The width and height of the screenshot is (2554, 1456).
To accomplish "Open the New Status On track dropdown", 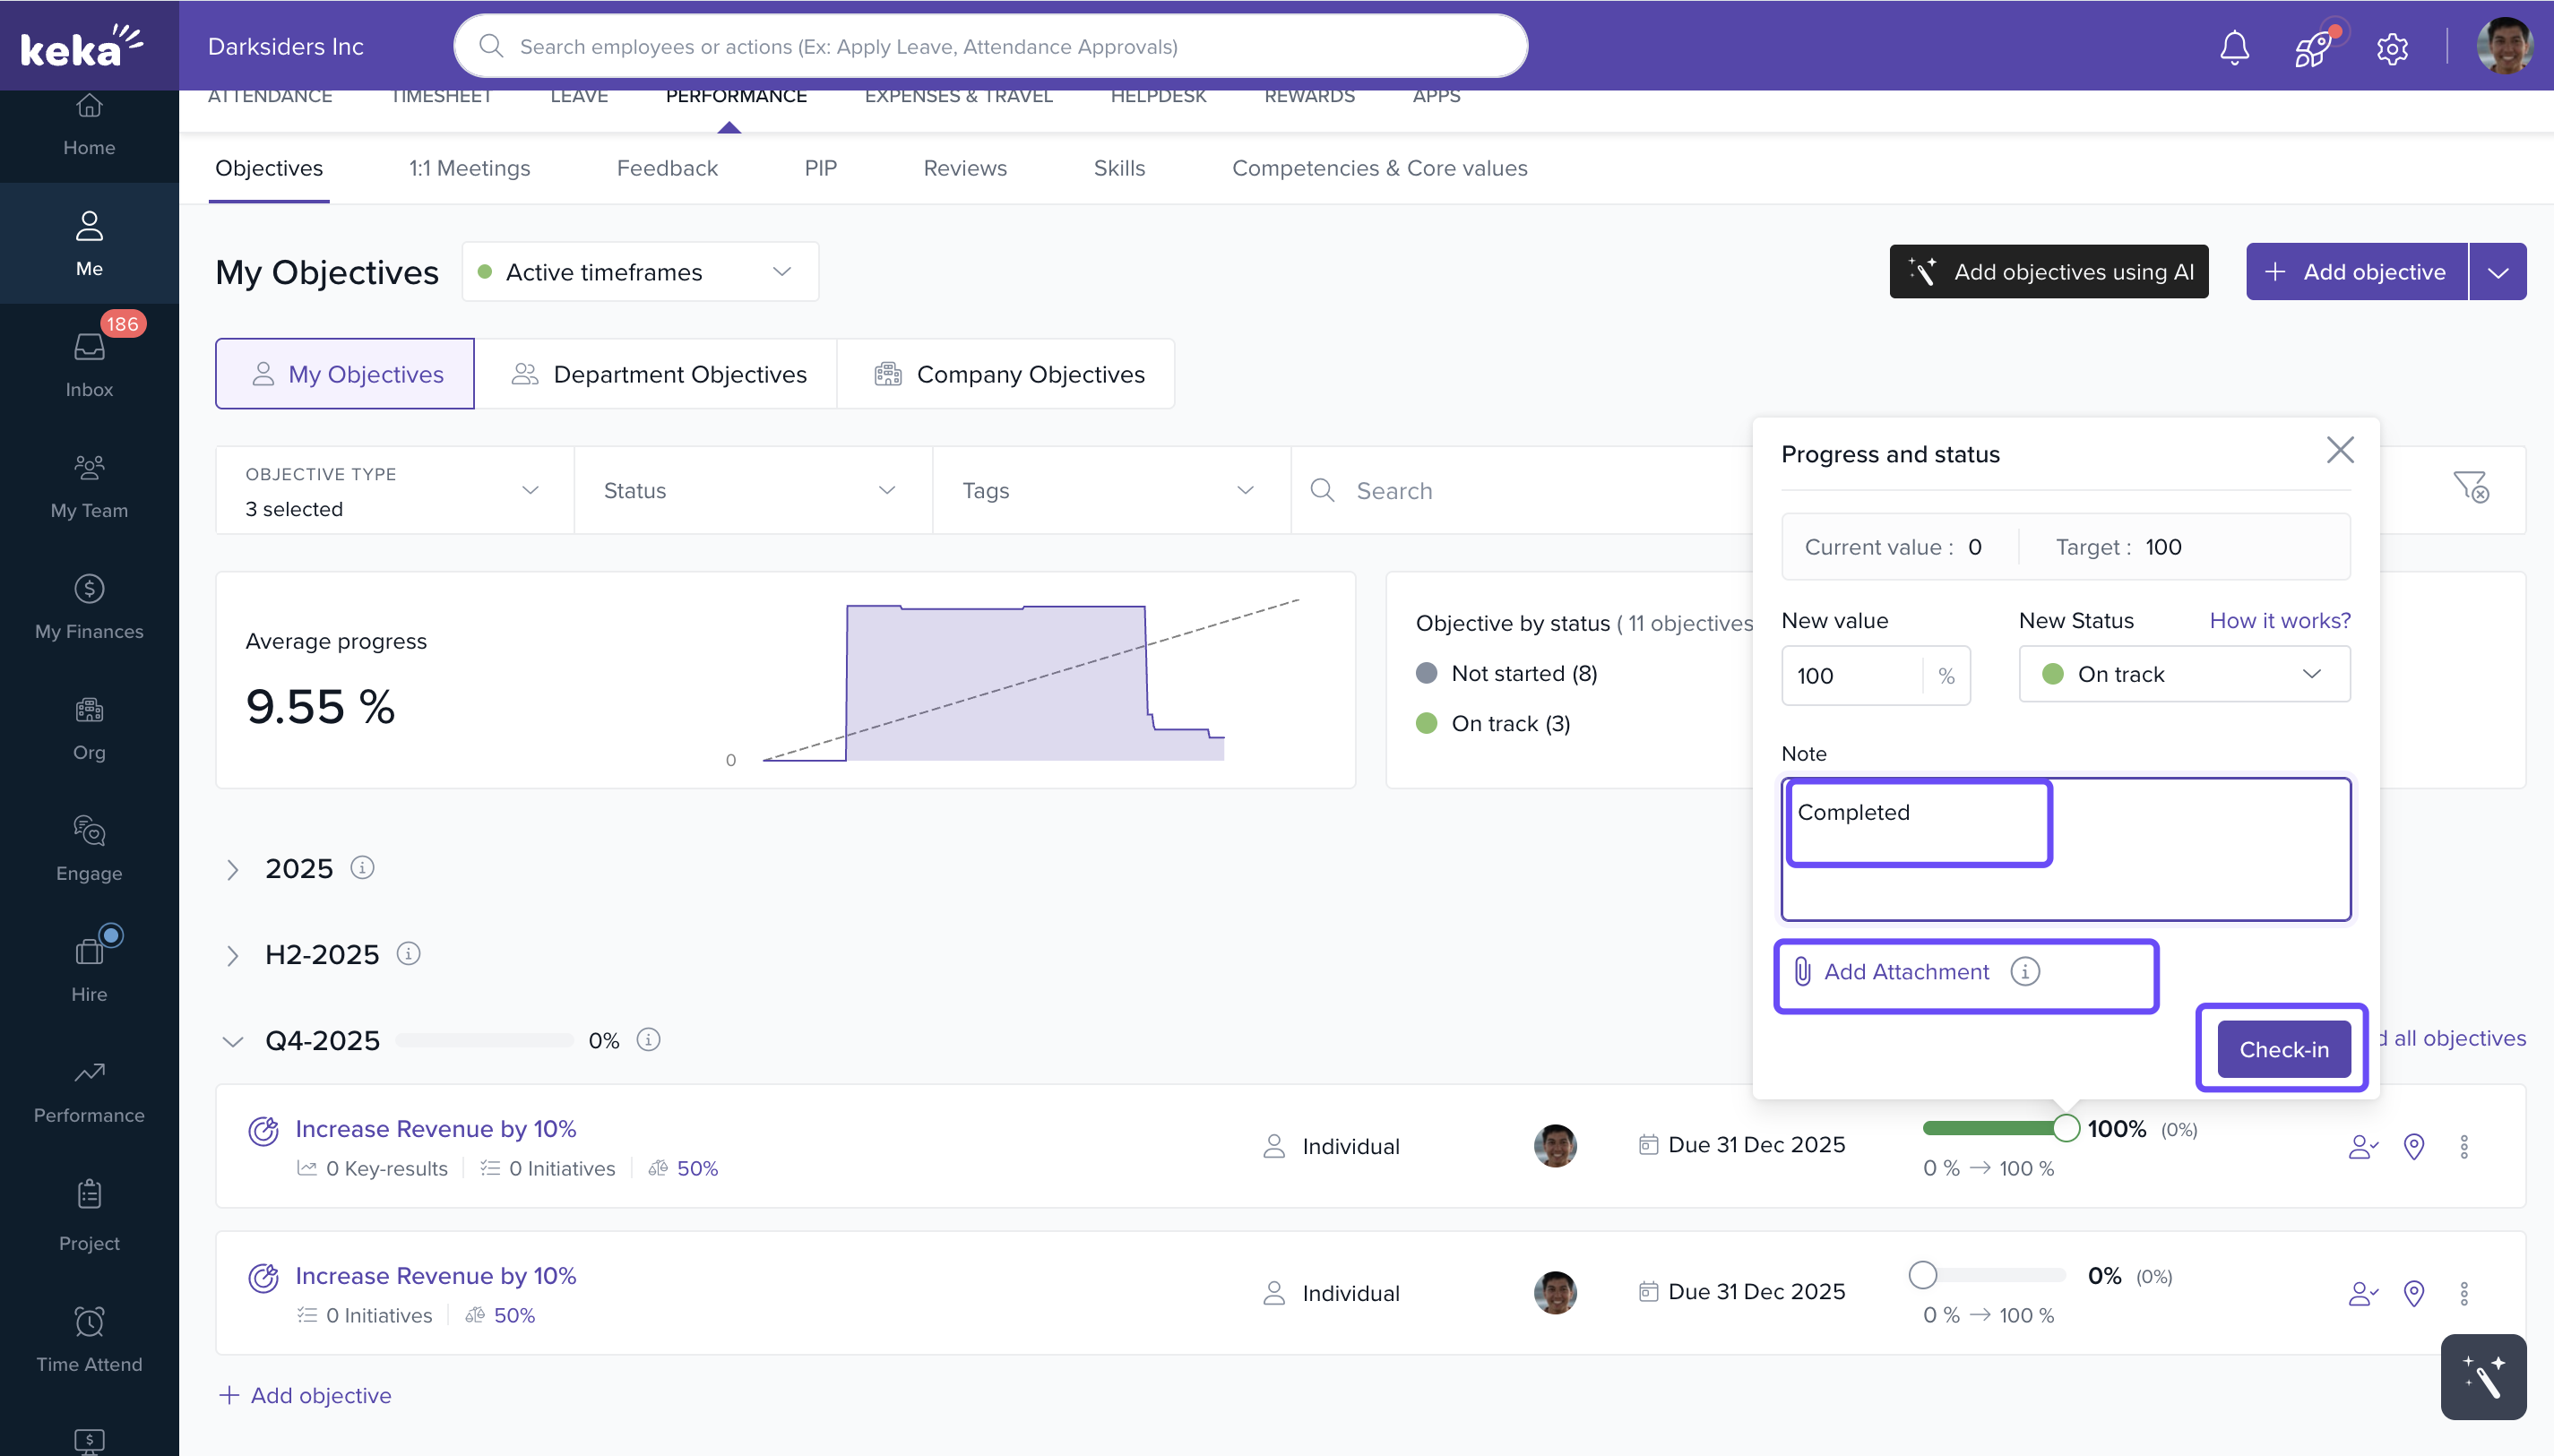I will pyautogui.click(x=2183, y=674).
